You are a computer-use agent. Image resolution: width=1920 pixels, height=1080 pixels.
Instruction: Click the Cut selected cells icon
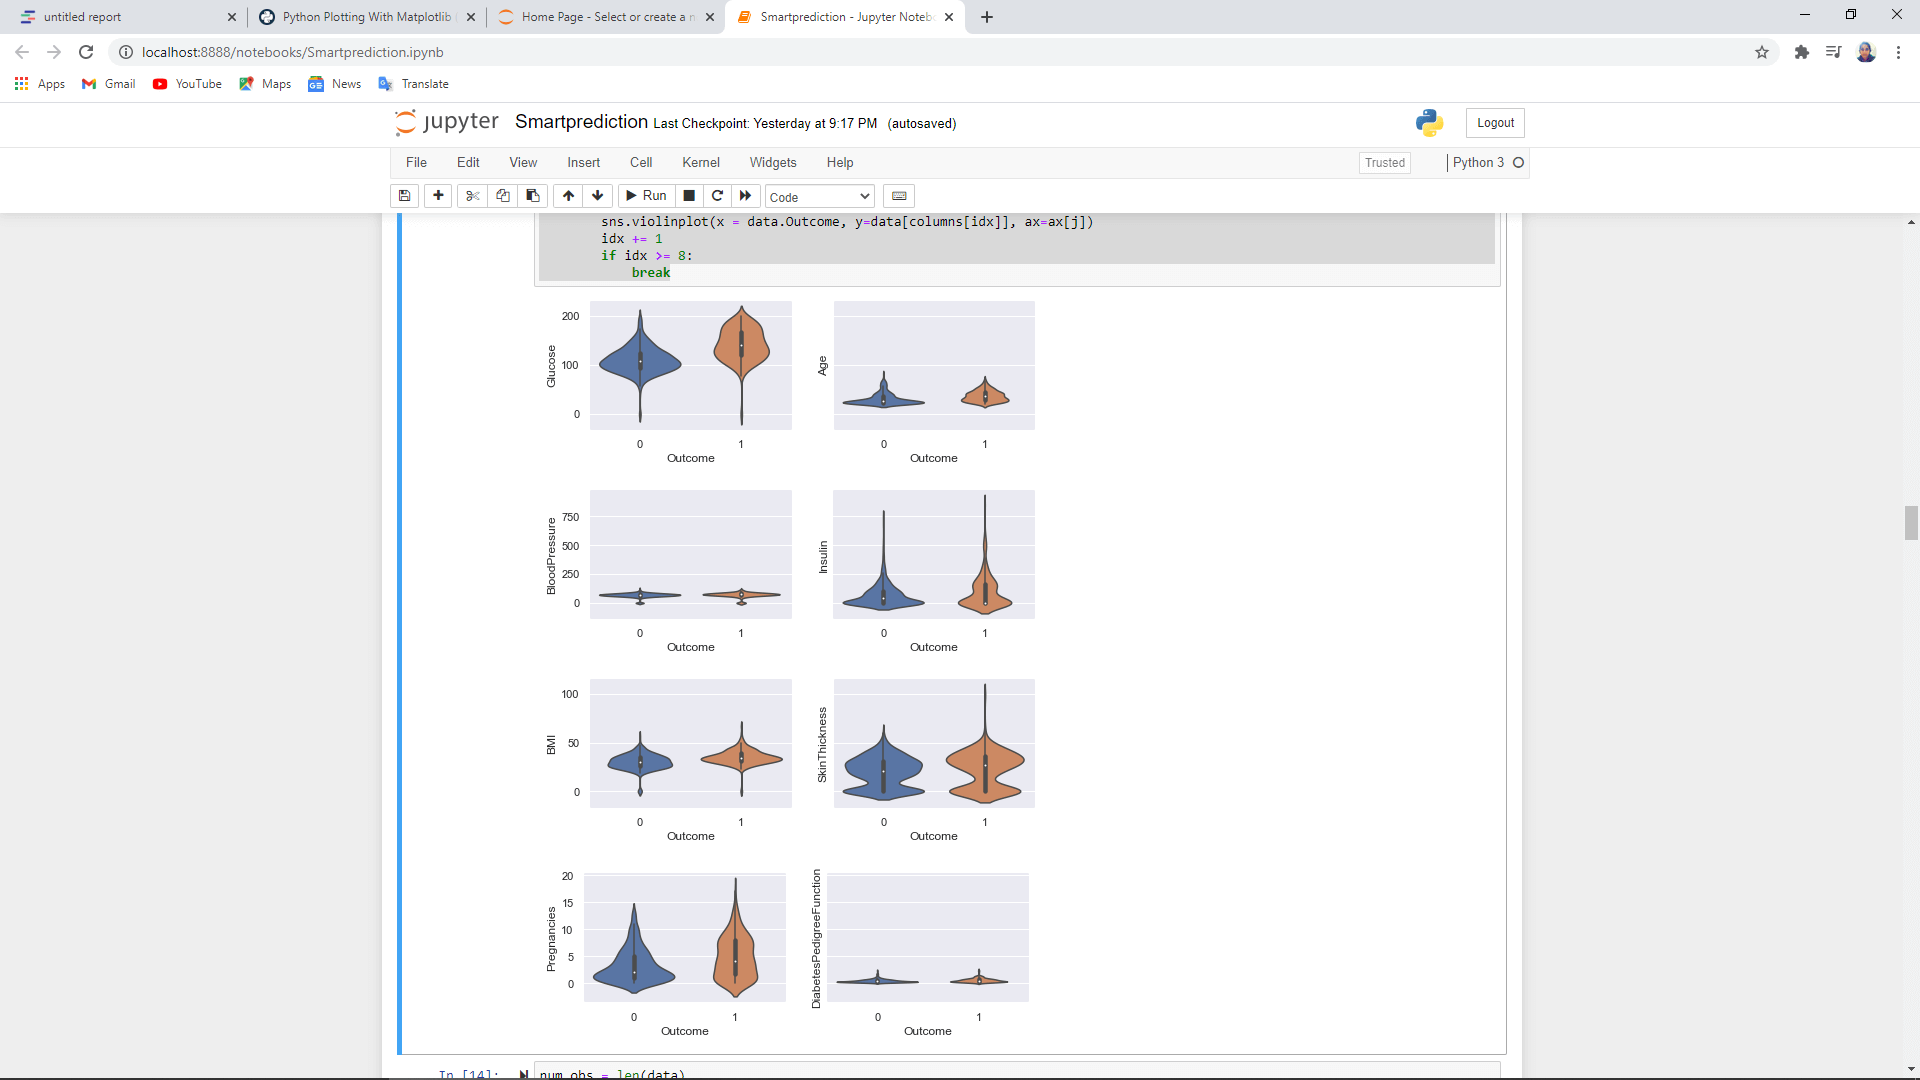pyautogui.click(x=471, y=195)
